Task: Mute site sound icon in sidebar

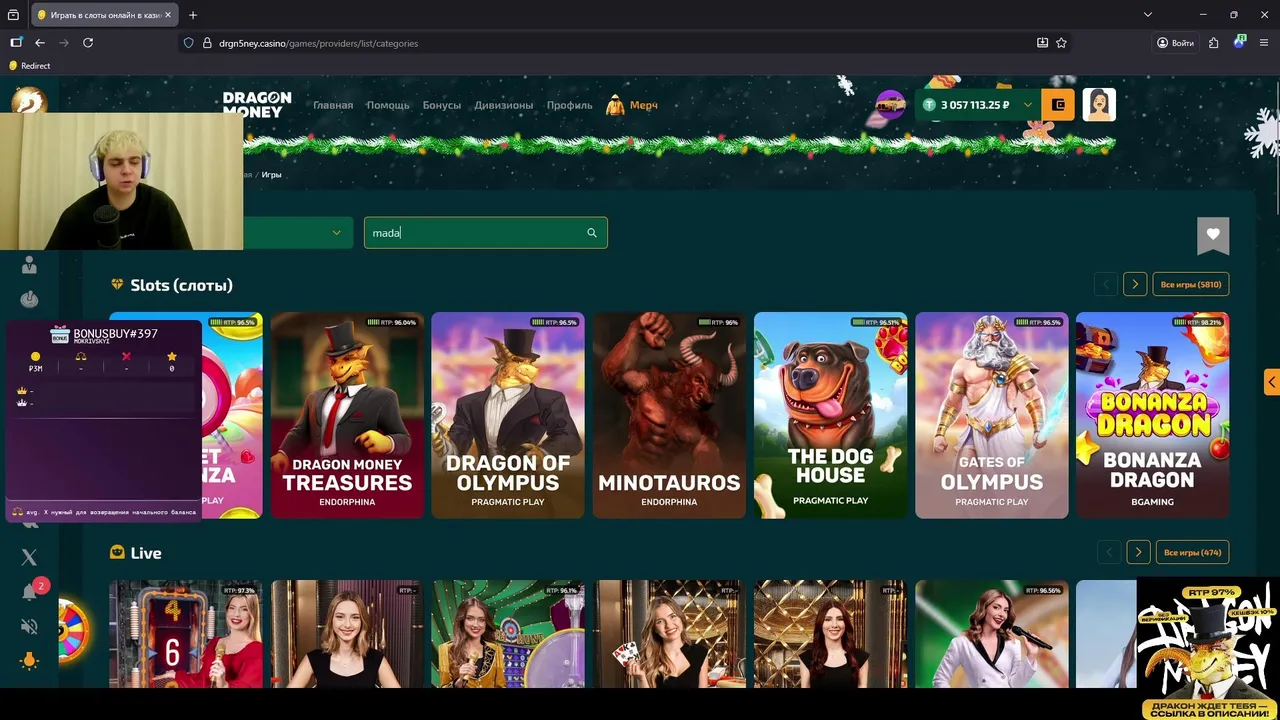Action: 29,627
